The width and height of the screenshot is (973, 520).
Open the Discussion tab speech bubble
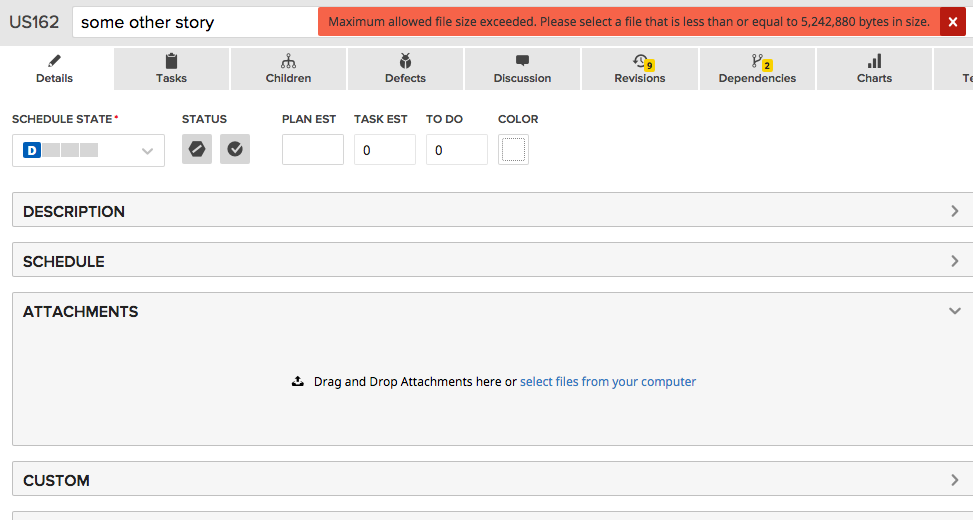point(522,69)
